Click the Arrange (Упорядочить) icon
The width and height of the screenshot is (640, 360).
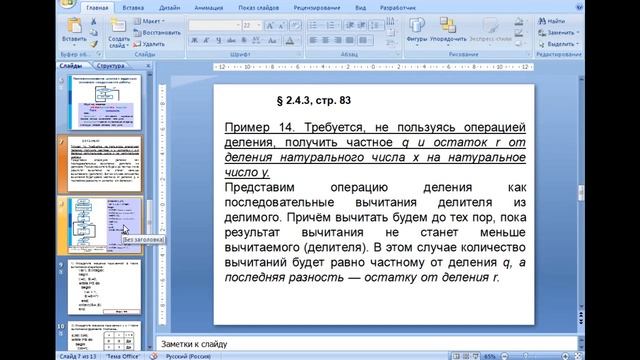tap(448, 25)
